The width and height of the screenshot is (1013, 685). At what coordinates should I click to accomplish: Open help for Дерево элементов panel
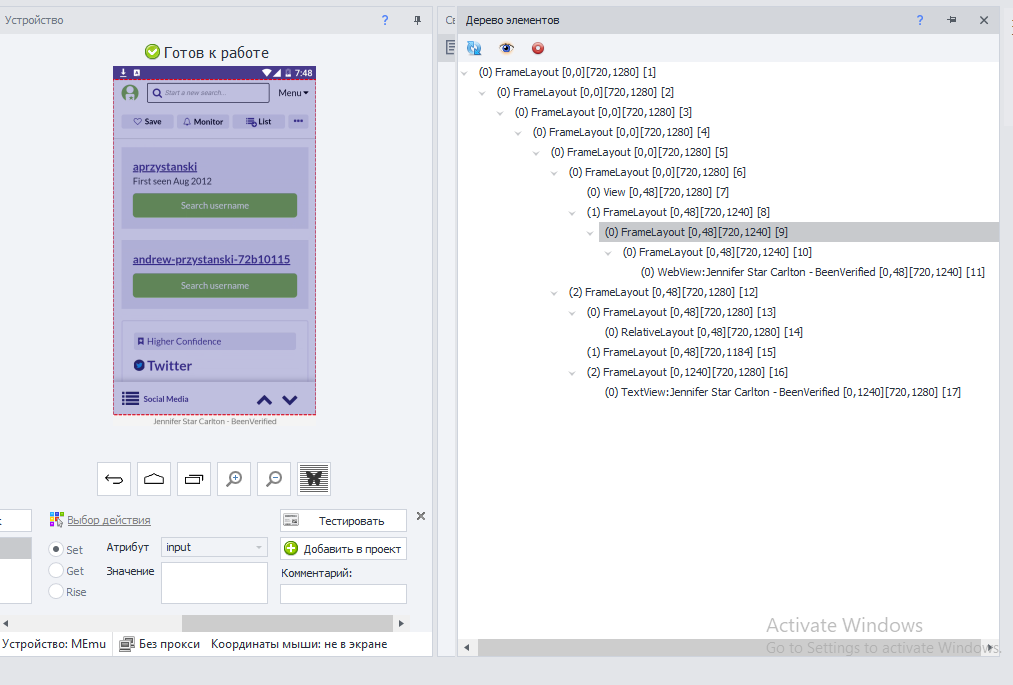(x=920, y=20)
